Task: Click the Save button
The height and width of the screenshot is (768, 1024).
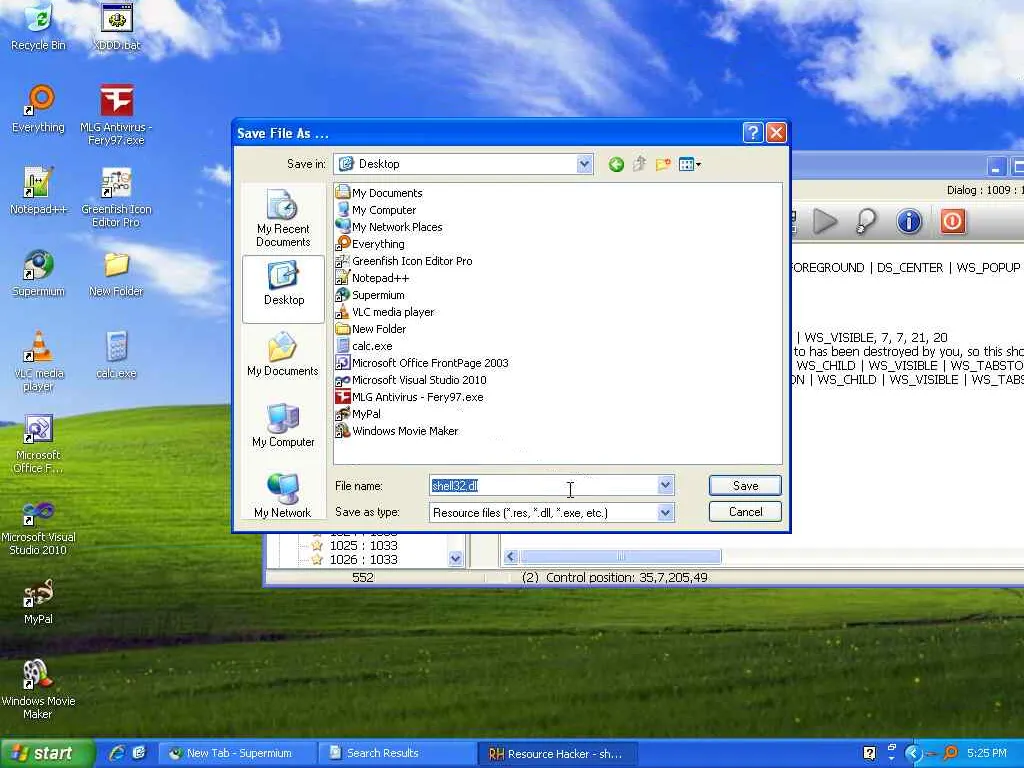Action: (x=745, y=485)
